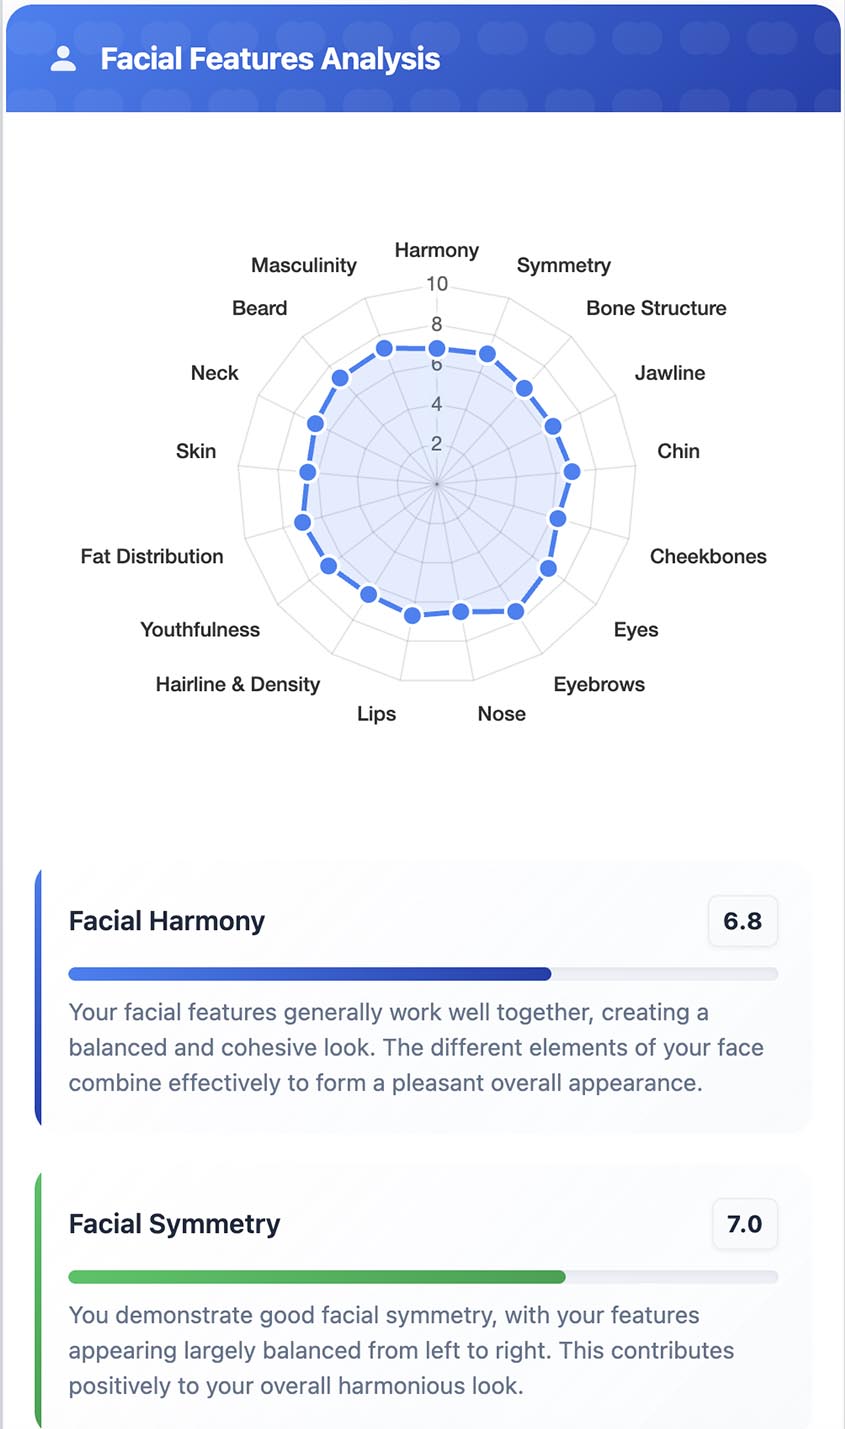Image resolution: width=845 pixels, height=1429 pixels.
Task: Click the Facial Symmetry card heading
Action: 175,1224
